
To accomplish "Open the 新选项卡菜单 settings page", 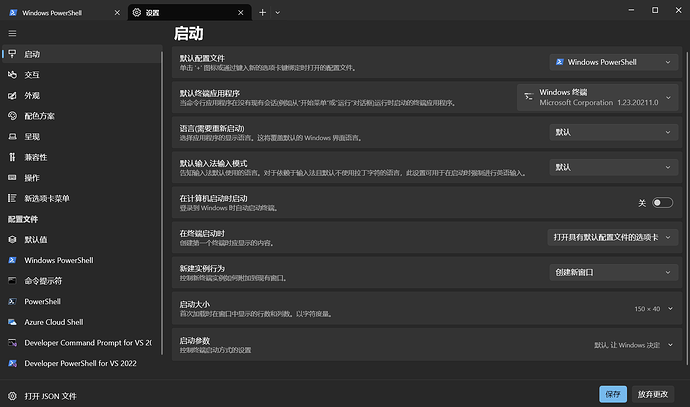I will 82,198.
